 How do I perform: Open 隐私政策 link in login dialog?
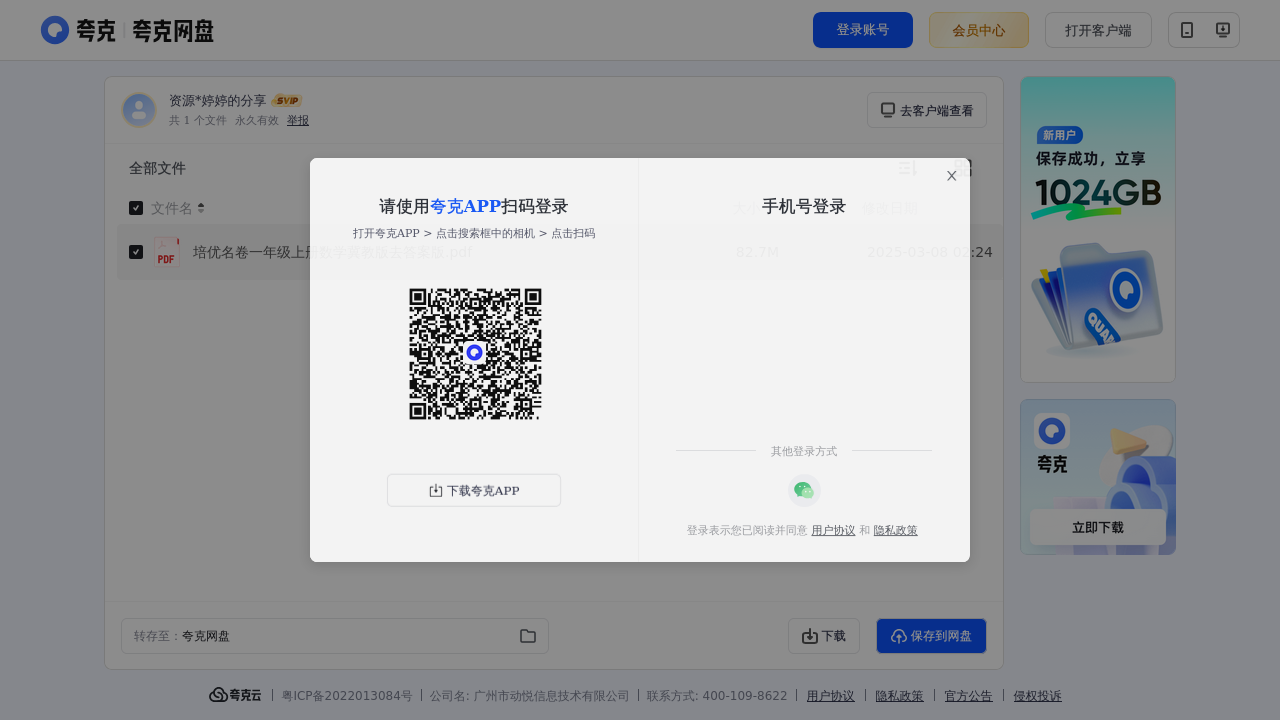point(896,530)
